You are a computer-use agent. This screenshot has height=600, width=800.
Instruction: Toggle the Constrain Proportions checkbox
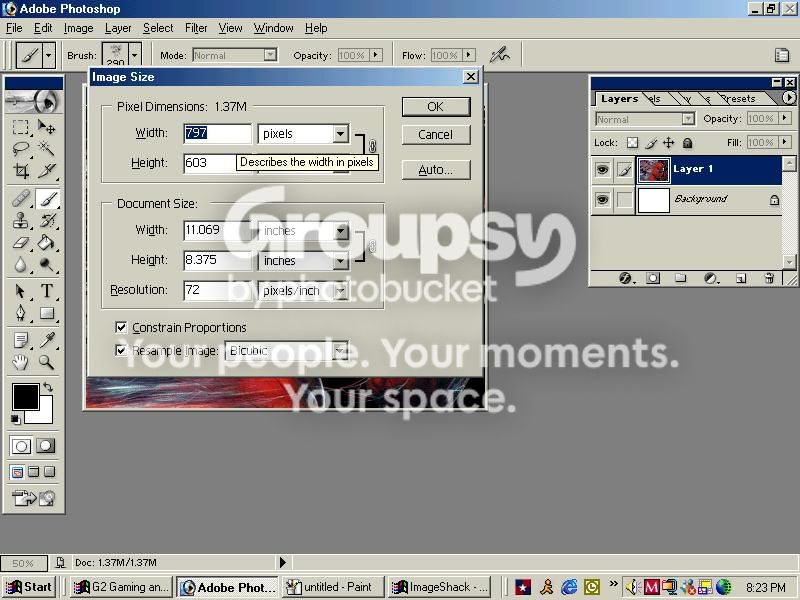pos(121,327)
